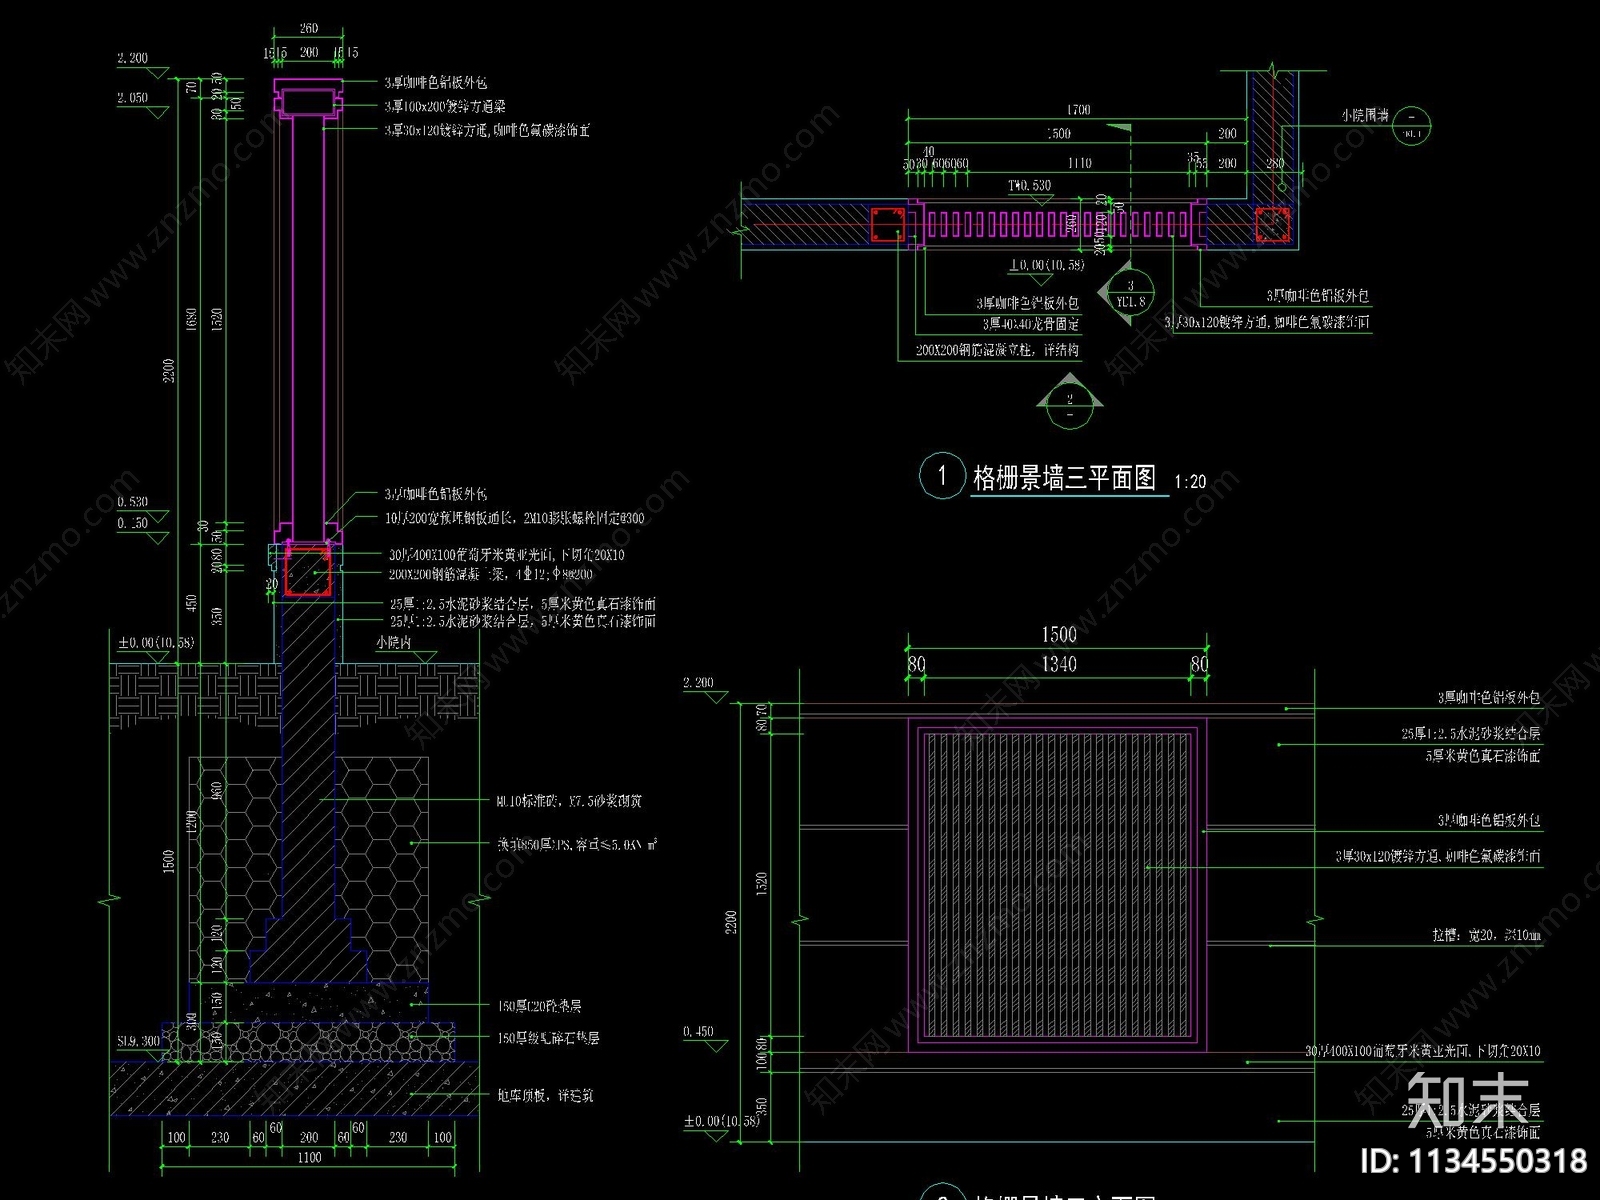Click note '150厚级配碎石垫层'
This screenshot has height=1200, width=1600.
pos(548,1038)
